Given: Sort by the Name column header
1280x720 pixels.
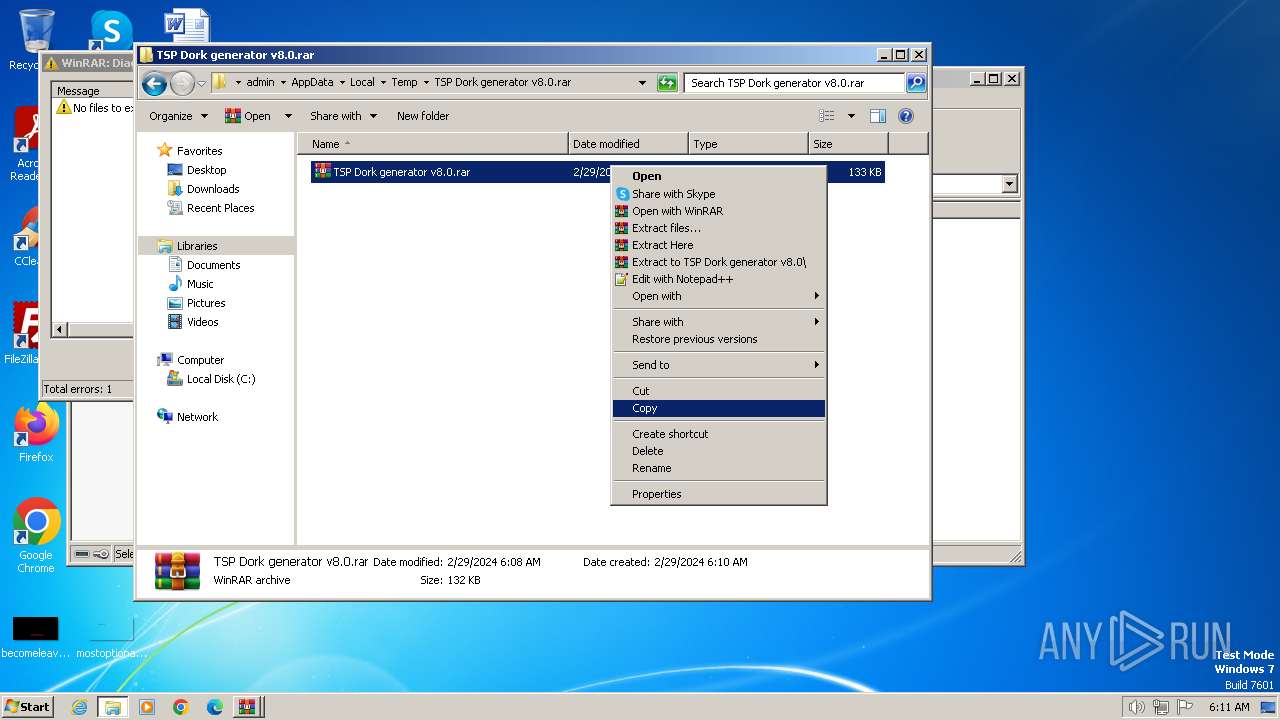Looking at the screenshot, I should [x=432, y=144].
